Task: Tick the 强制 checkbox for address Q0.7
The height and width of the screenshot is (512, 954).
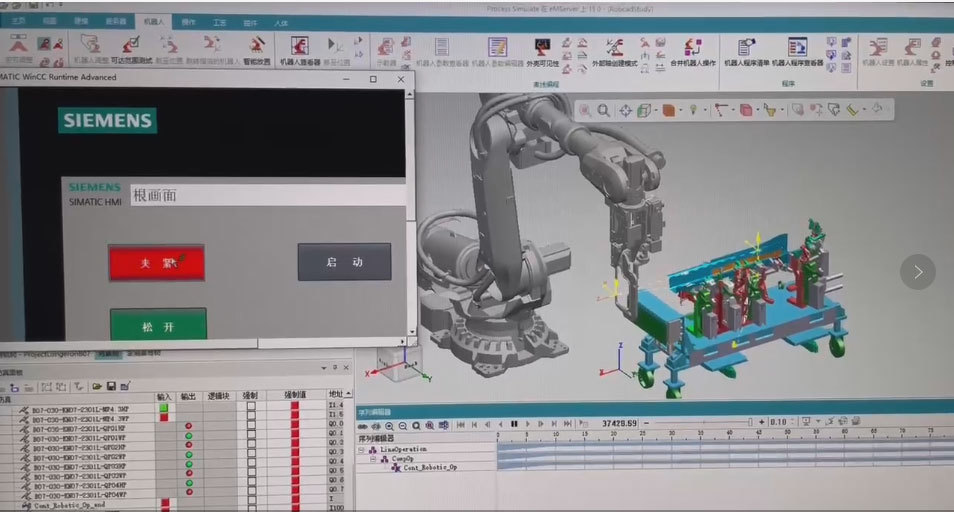Action: 251,491
